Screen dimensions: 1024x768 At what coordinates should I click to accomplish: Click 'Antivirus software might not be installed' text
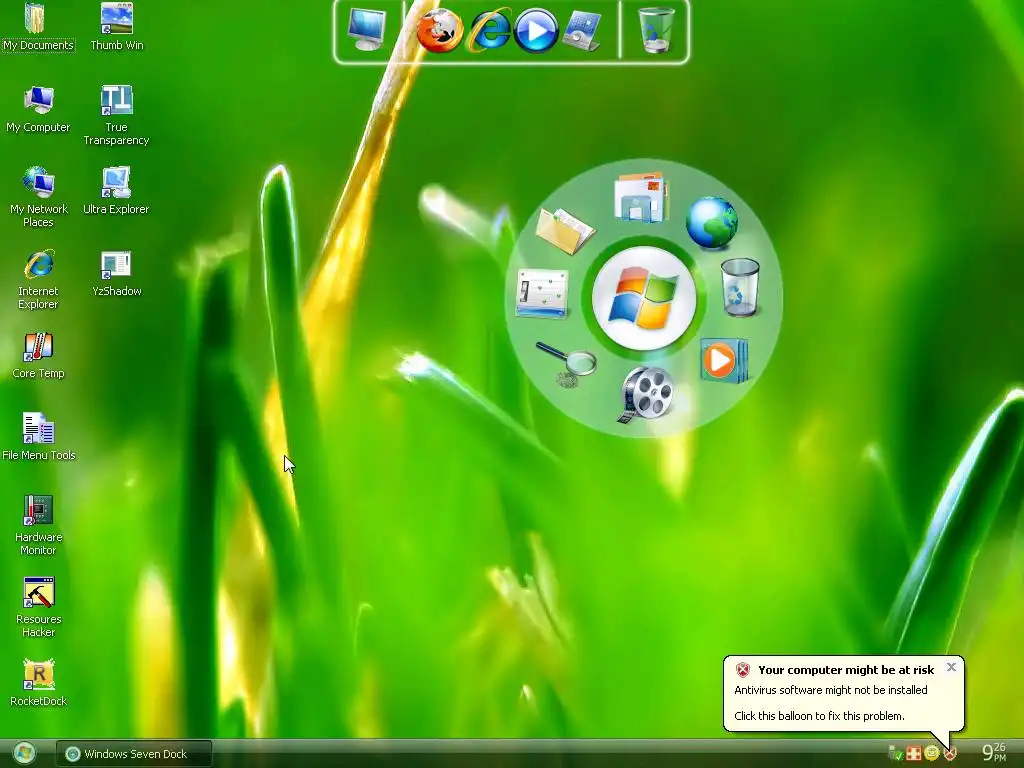click(x=831, y=690)
